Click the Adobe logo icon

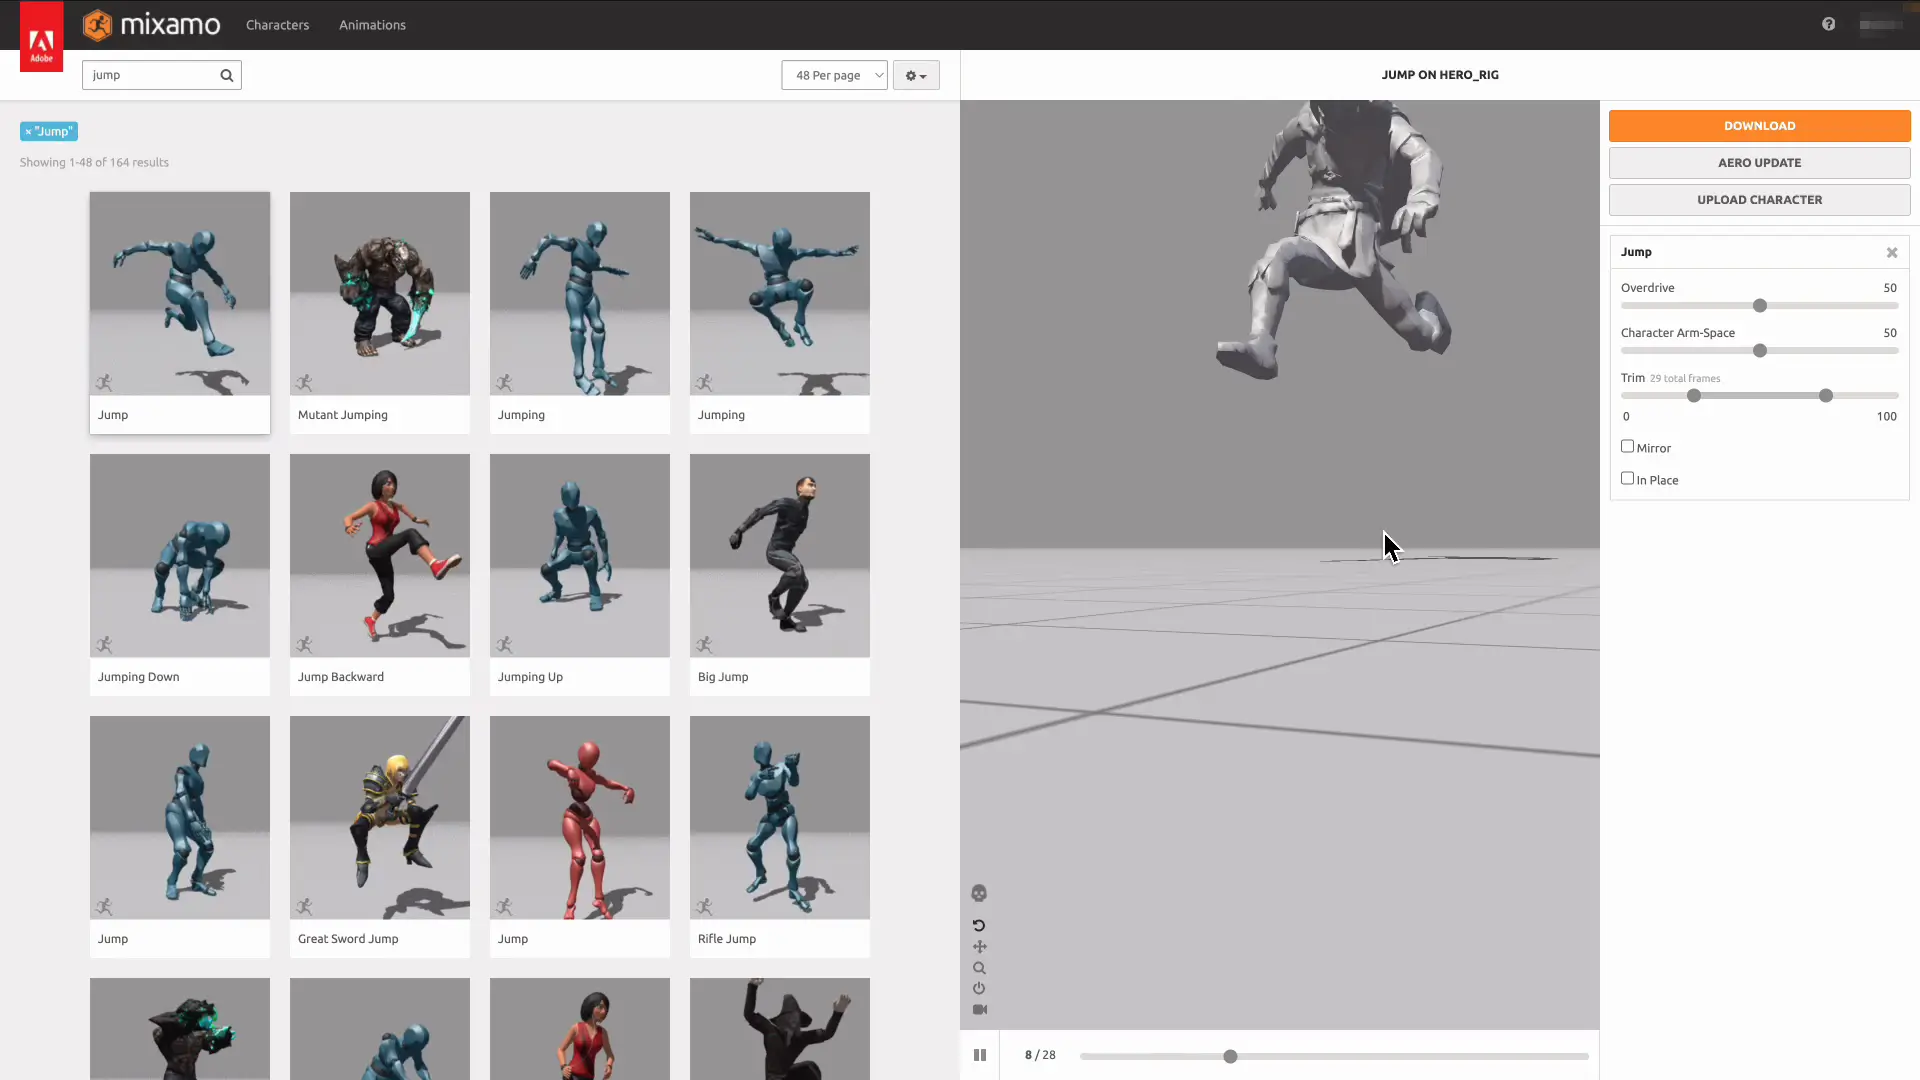point(41,37)
